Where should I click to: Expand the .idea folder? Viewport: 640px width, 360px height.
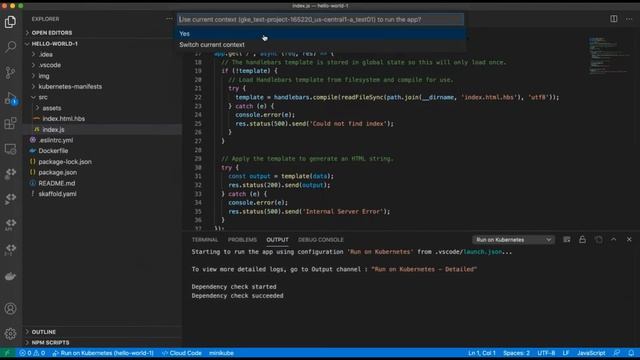pyautogui.click(x=102, y=54)
